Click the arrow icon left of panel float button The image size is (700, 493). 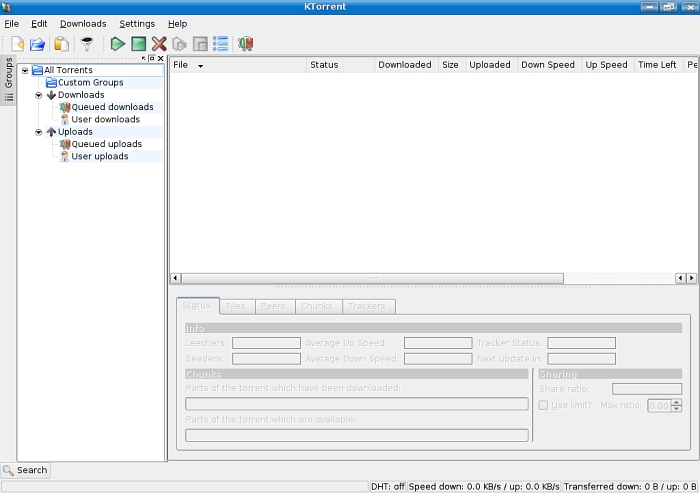[144, 58]
